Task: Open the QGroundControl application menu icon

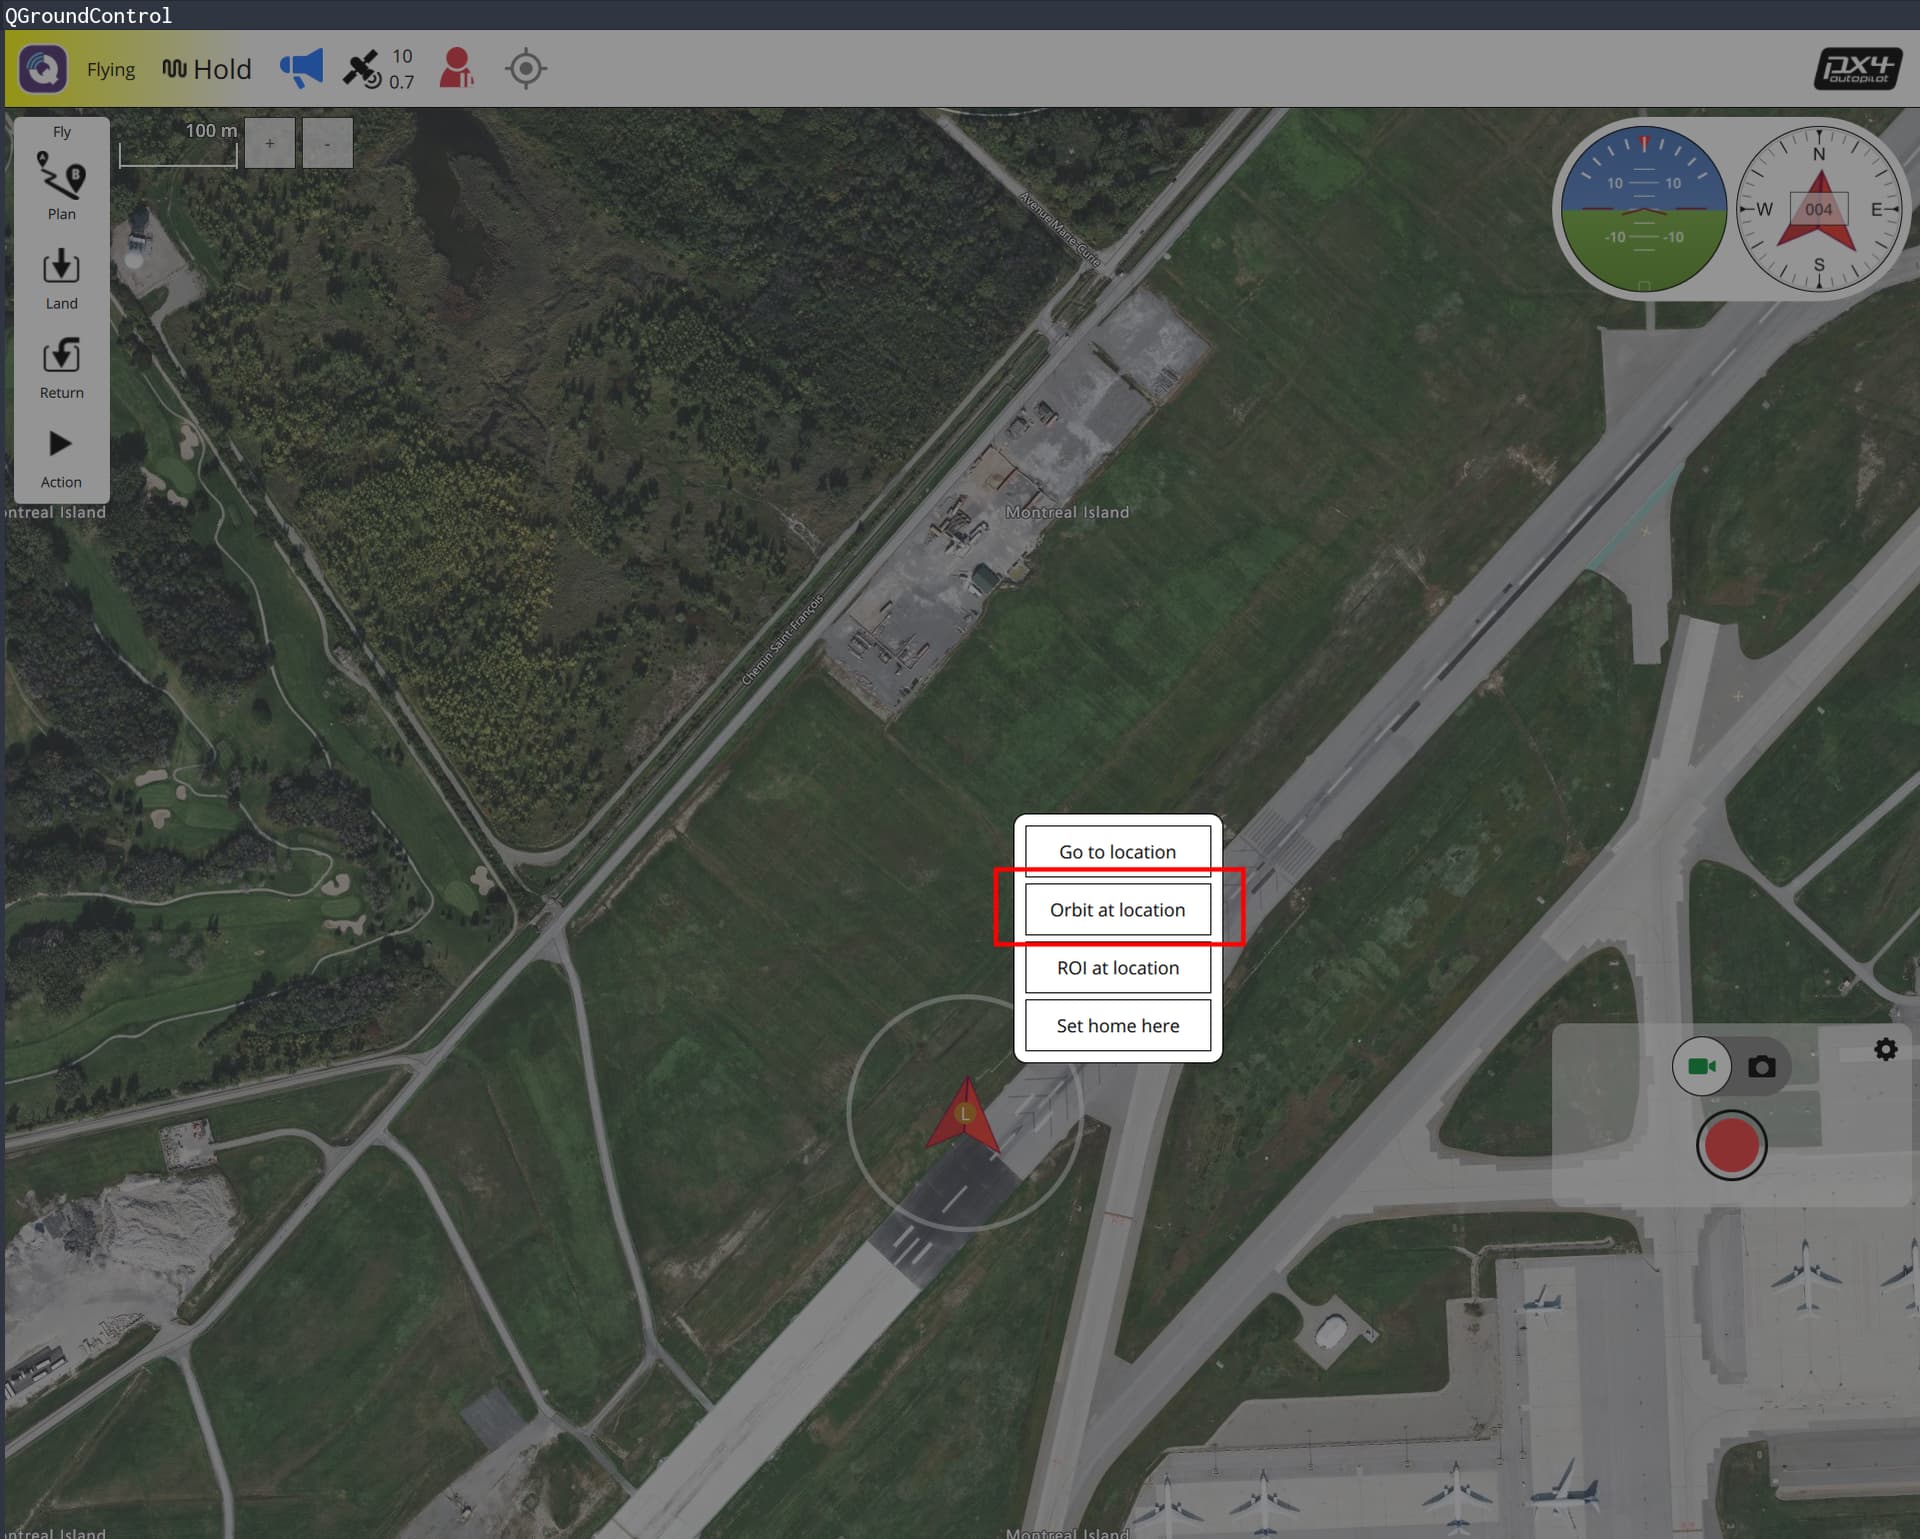Action: 43,69
